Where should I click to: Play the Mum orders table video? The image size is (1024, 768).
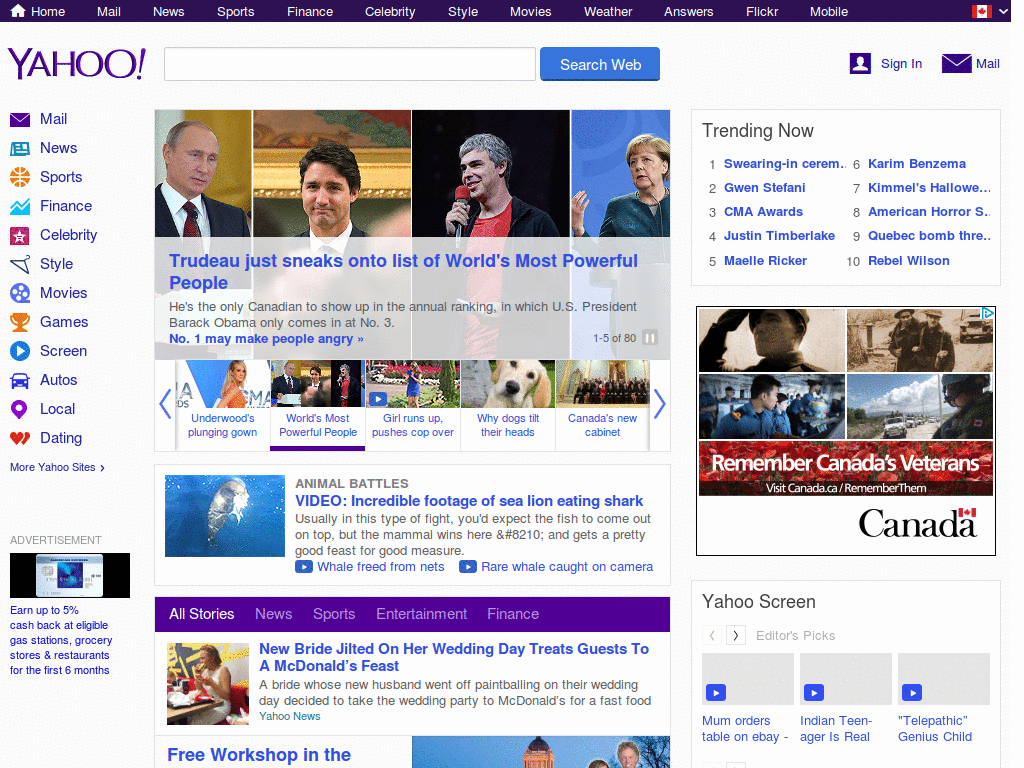(x=716, y=692)
